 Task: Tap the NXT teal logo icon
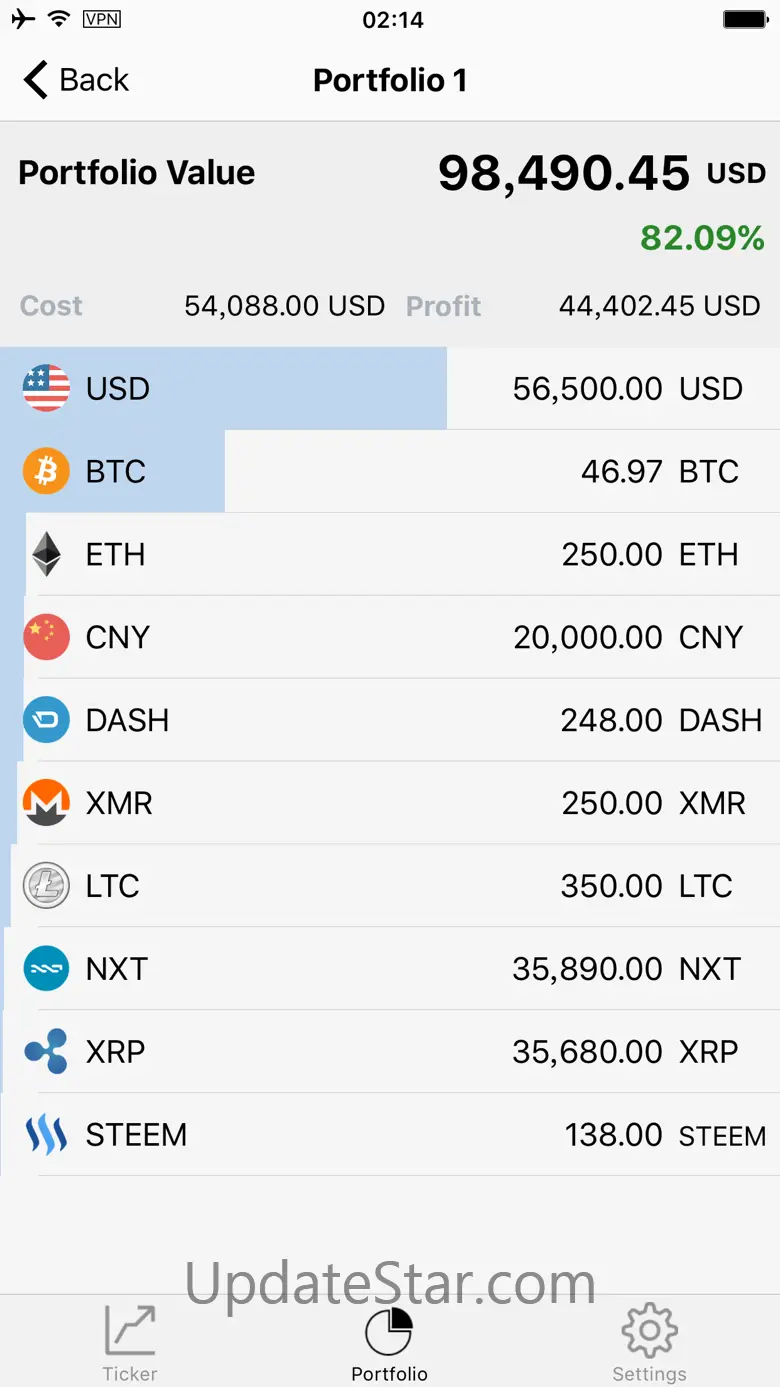(x=46, y=969)
